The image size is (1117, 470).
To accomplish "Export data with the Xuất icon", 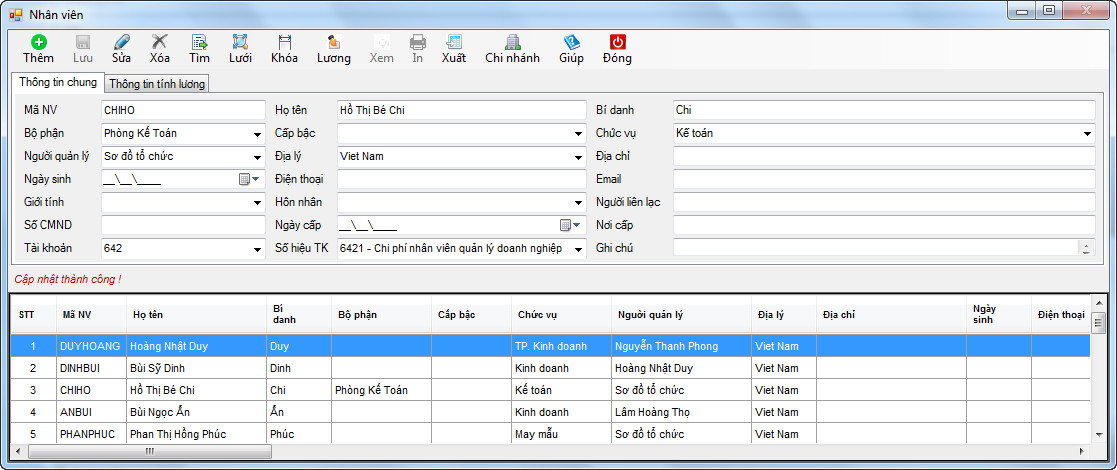I will point(453,43).
